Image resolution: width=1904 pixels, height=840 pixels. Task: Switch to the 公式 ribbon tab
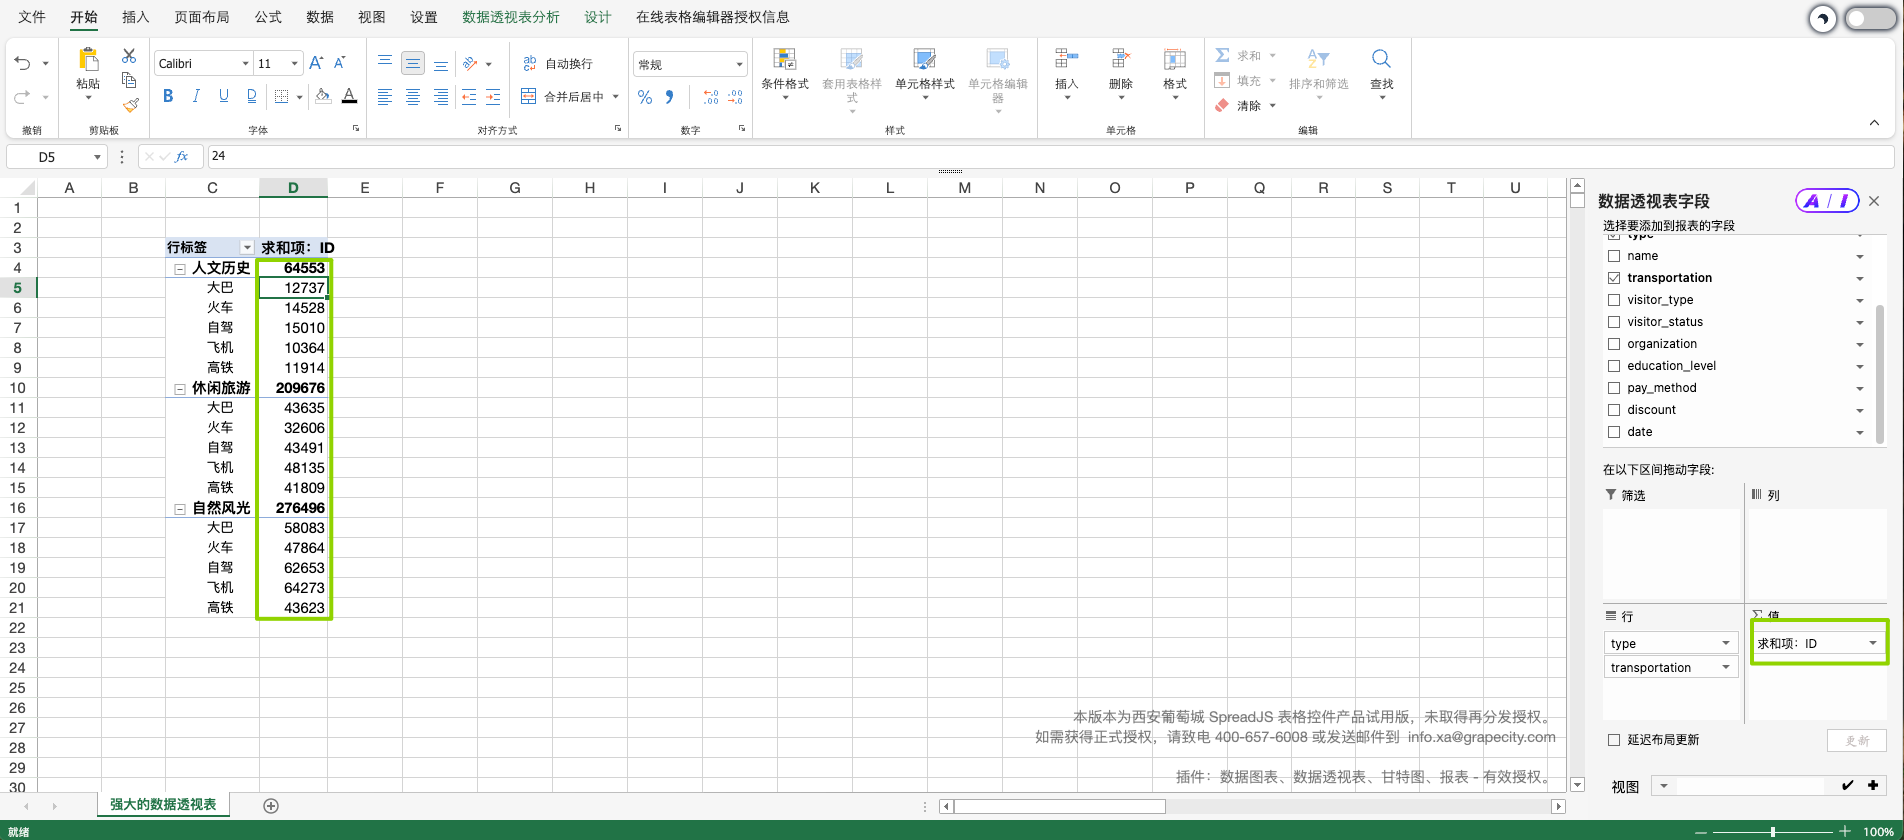pyautogui.click(x=268, y=17)
